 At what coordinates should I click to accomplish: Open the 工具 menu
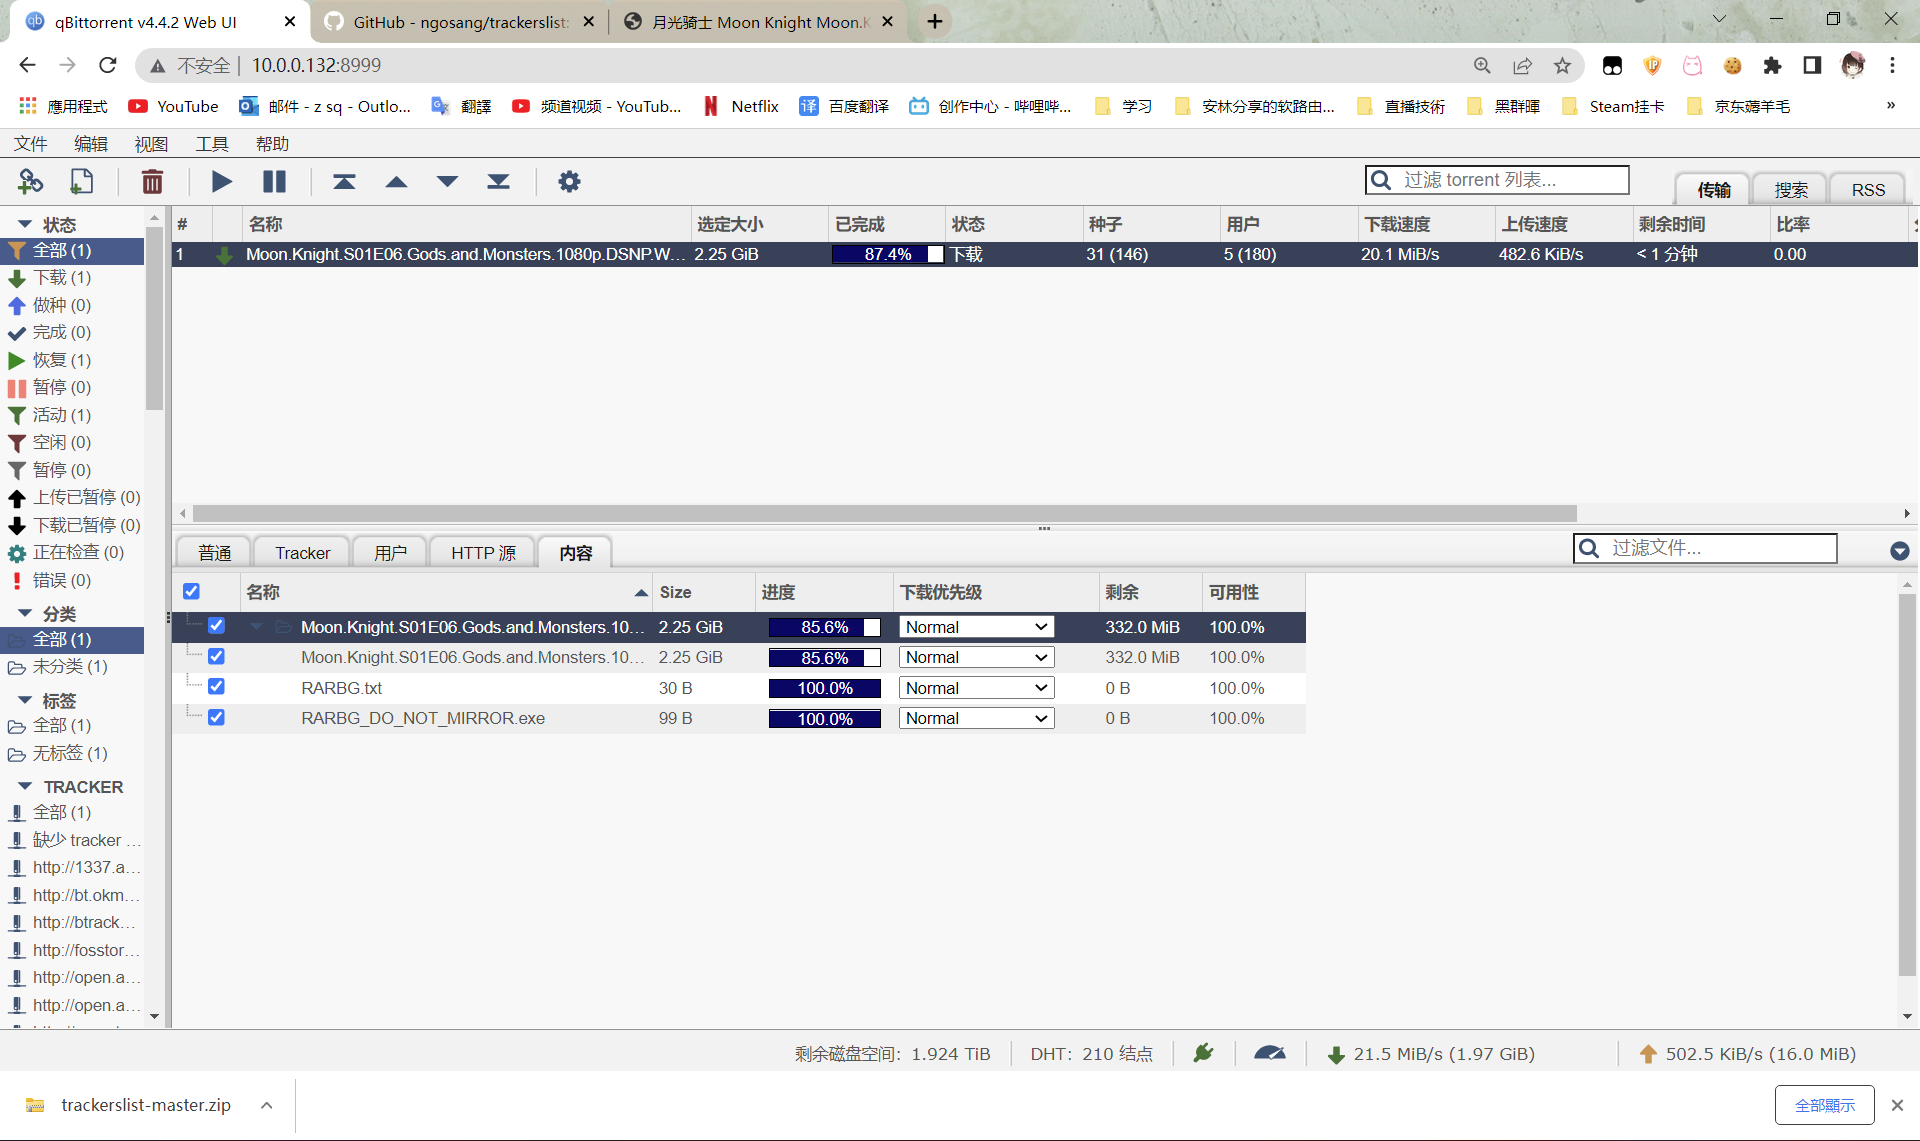coord(211,144)
